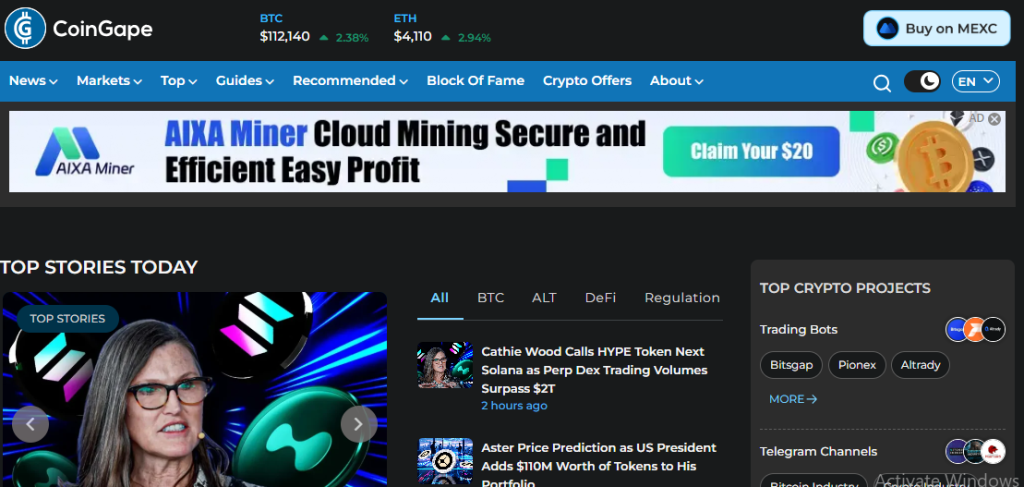Open Crypto Offers menu item
Screen dimensions: 1024x487
point(587,81)
